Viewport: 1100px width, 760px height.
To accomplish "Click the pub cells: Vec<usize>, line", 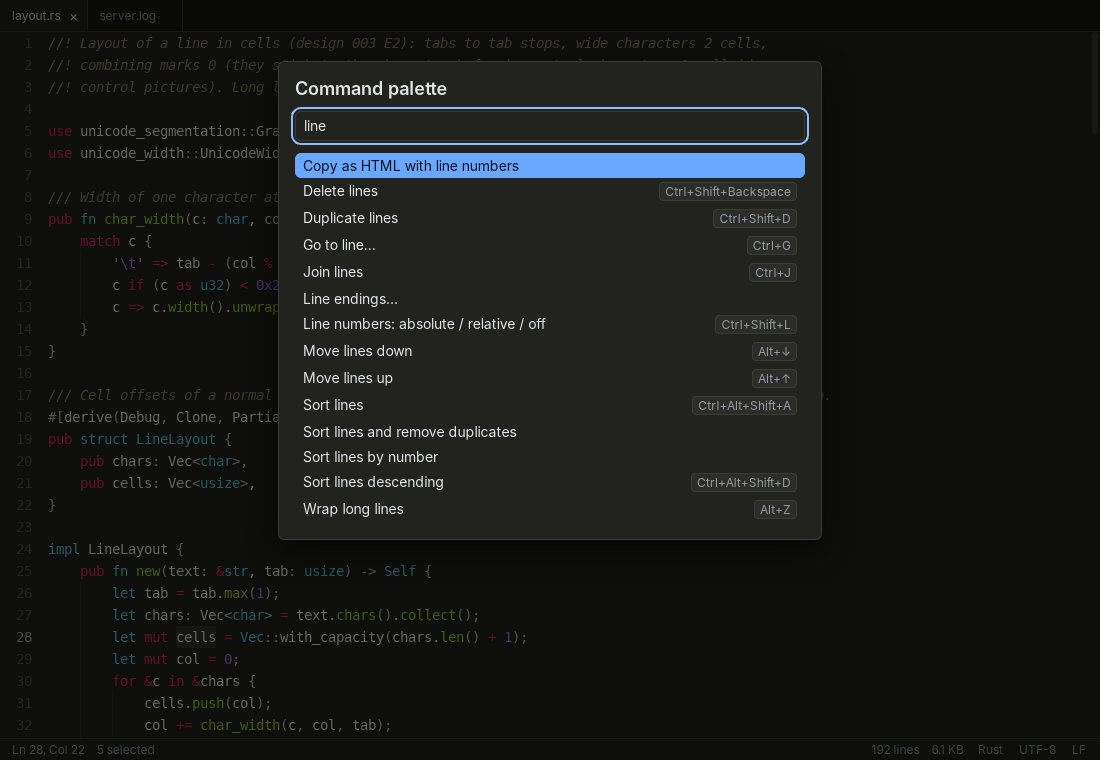I will [168, 483].
